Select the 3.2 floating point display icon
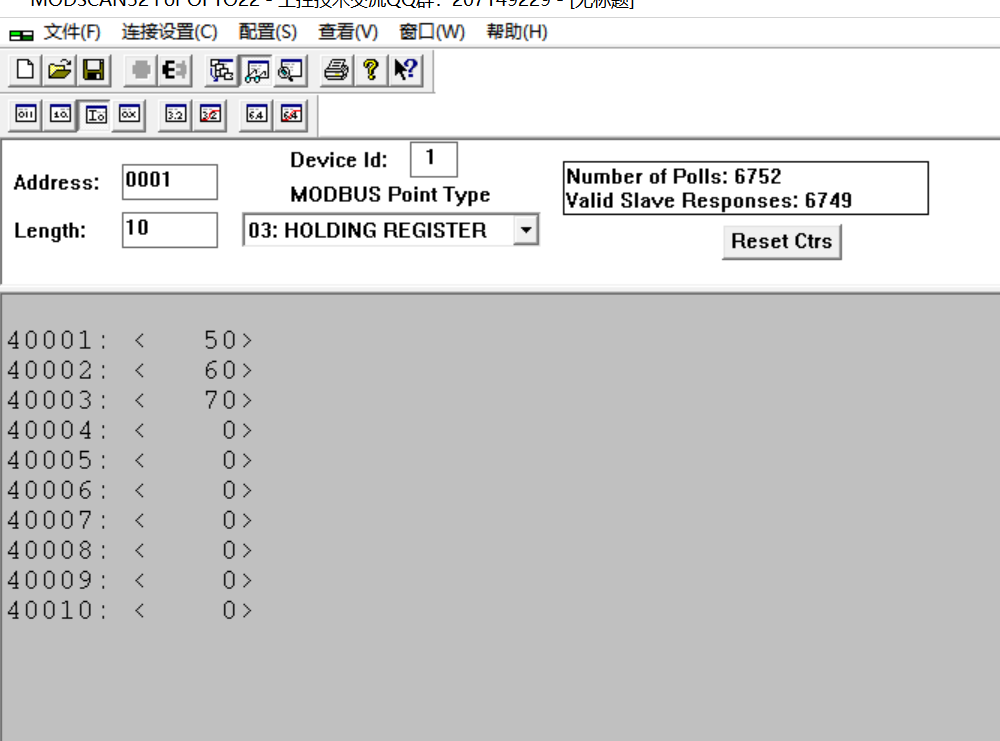The width and height of the screenshot is (1000, 741). click(x=176, y=115)
